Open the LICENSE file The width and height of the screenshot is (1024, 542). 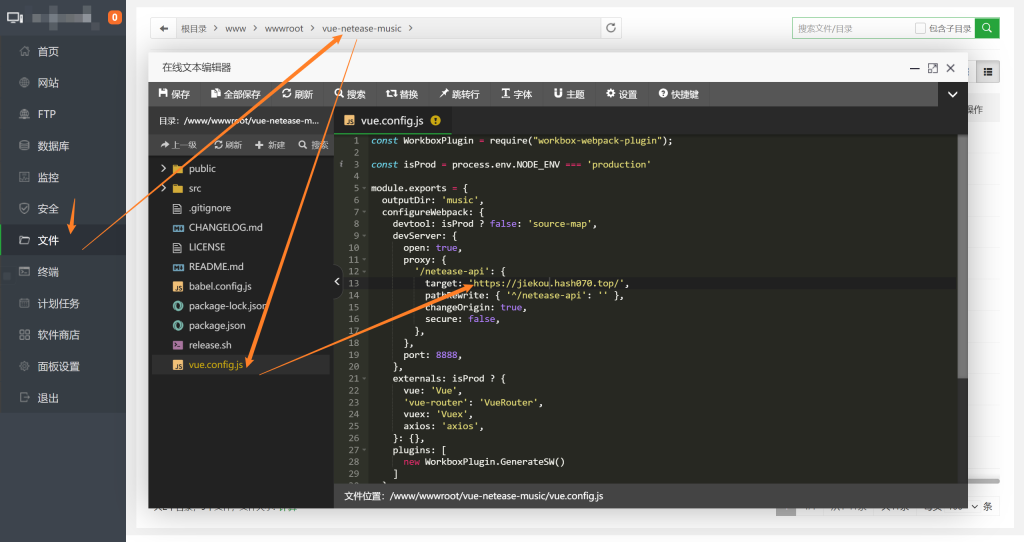(x=206, y=247)
